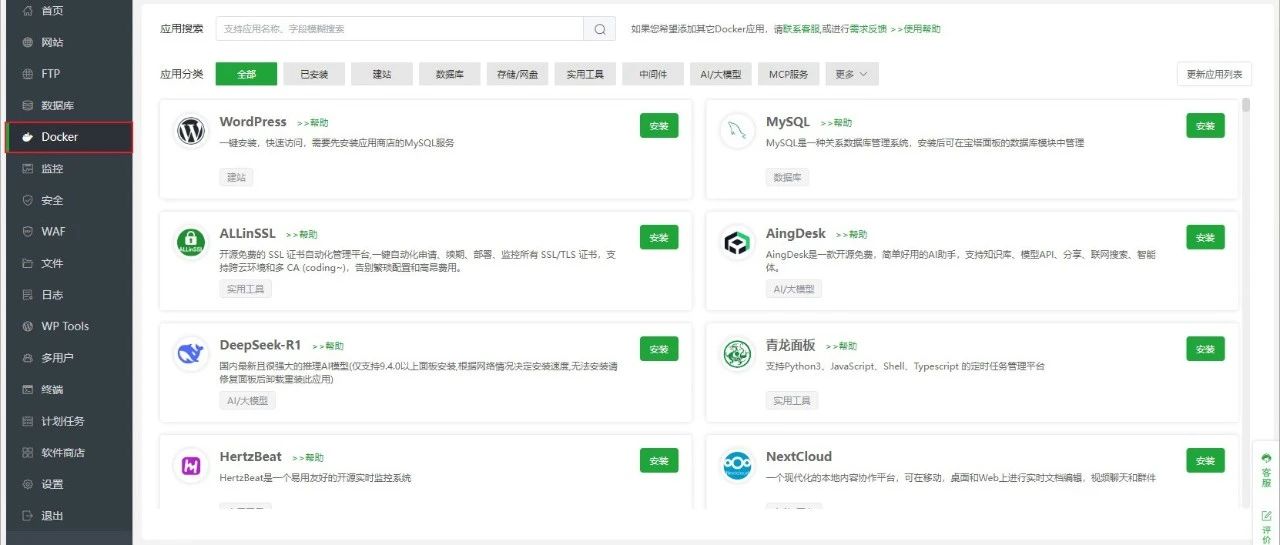This screenshot has width=1280, height=545.
Task: Open the MySQL >>帮助 link
Action: pos(836,123)
